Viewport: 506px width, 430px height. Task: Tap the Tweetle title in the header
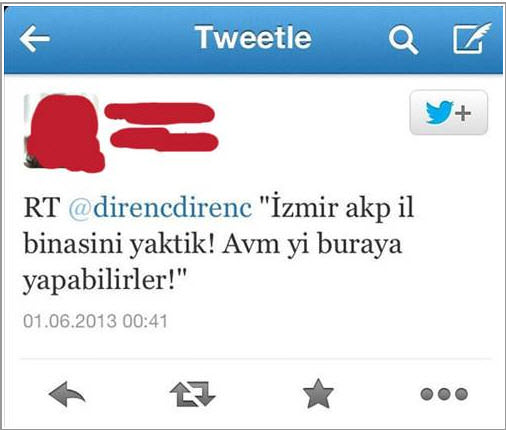point(253,38)
